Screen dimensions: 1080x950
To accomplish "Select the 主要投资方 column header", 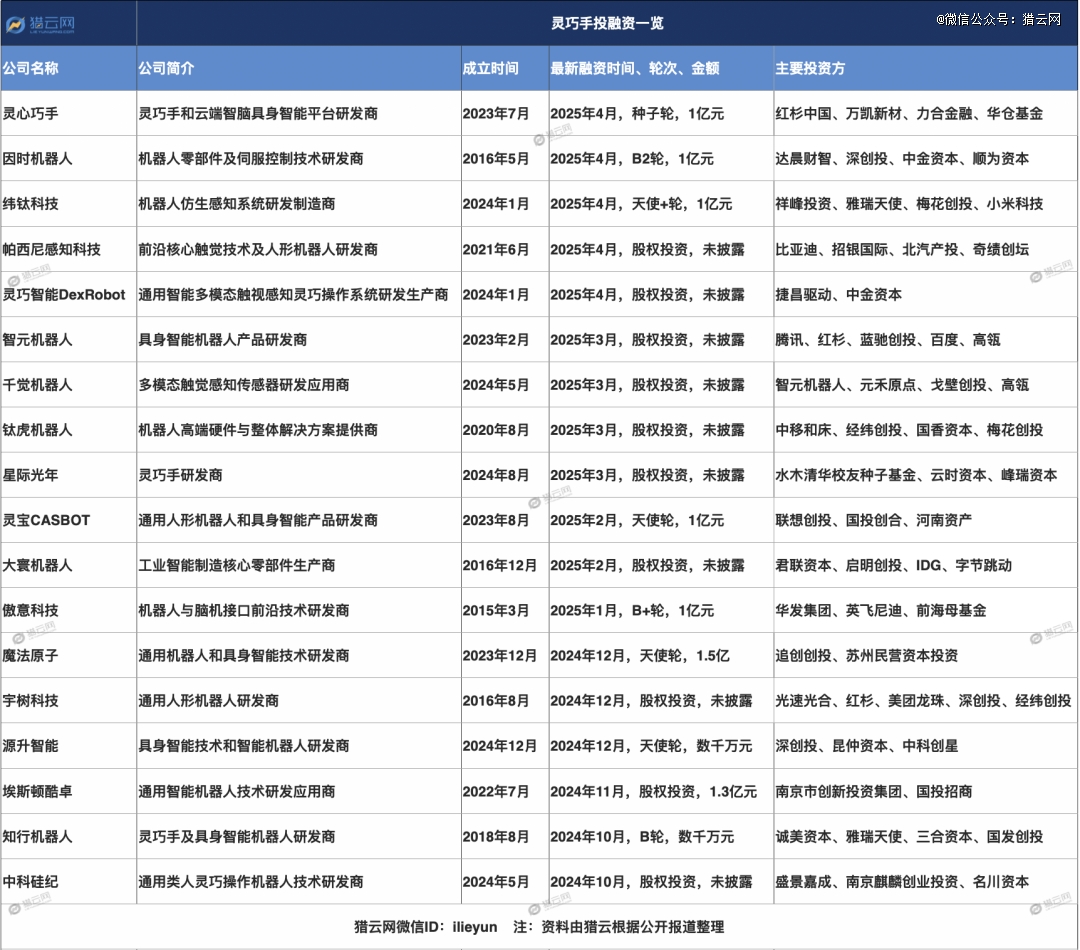I will click(x=810, y=69).
